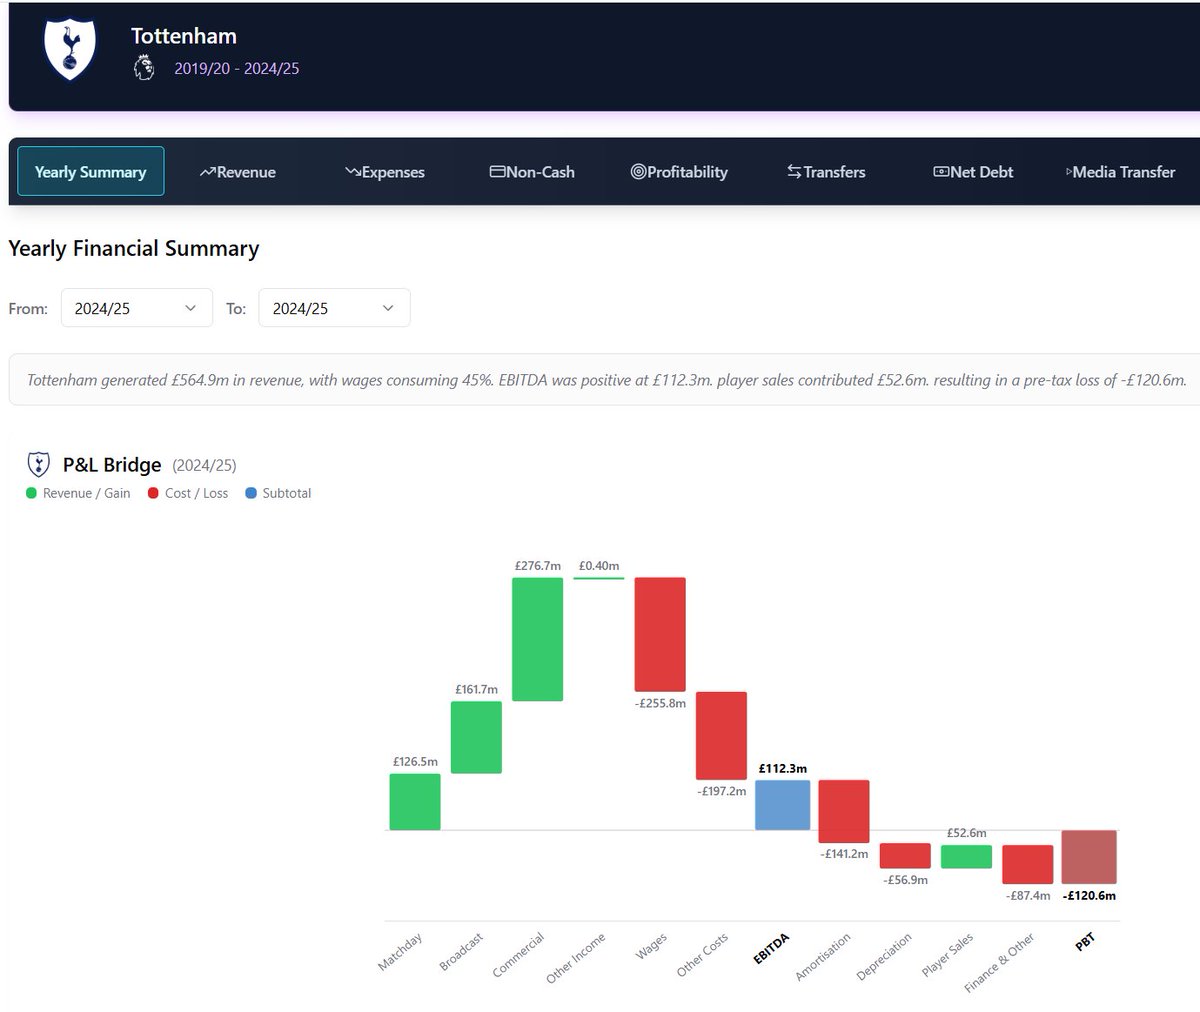This screenshot has height=1012, width=1200.
Task: Open the Non-Cash tab
Action: tap(532, 172)
